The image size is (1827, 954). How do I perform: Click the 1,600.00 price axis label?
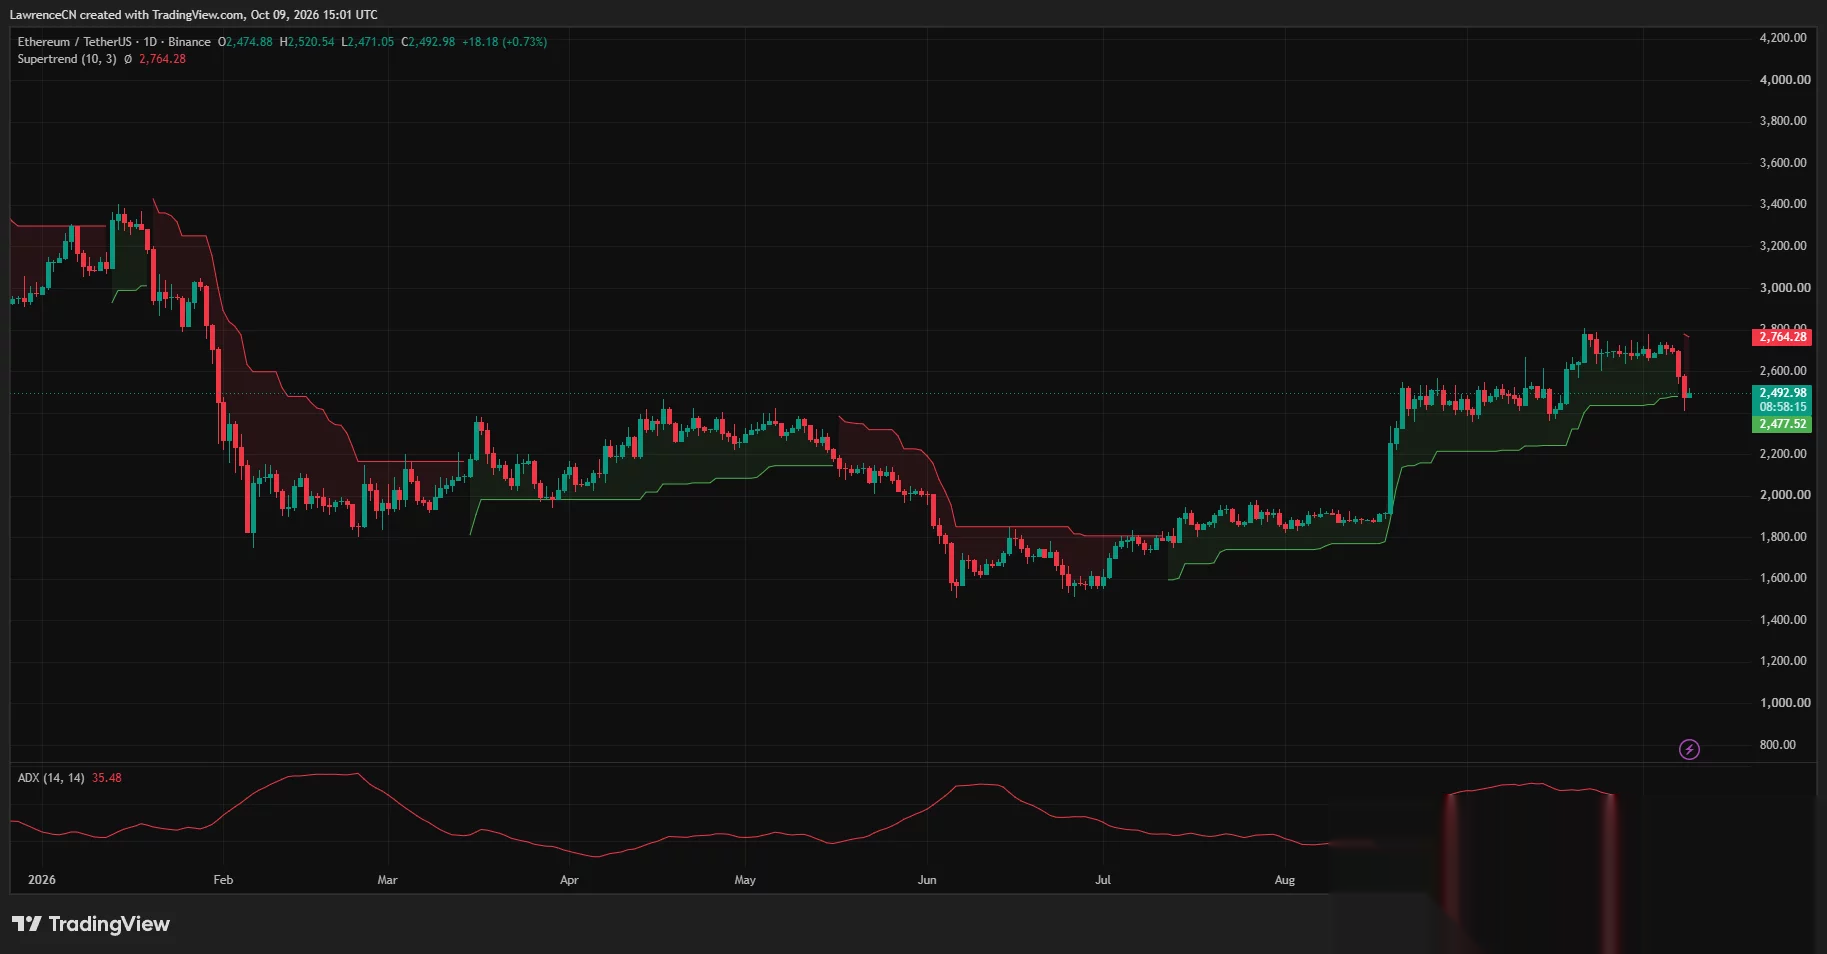pos(1783,578)
